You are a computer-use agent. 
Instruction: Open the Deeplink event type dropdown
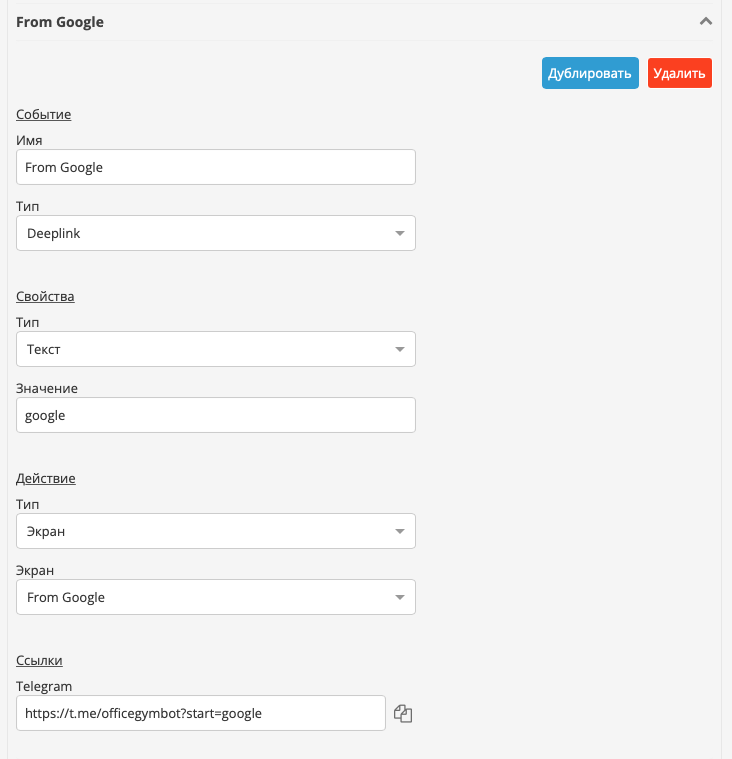216,233
